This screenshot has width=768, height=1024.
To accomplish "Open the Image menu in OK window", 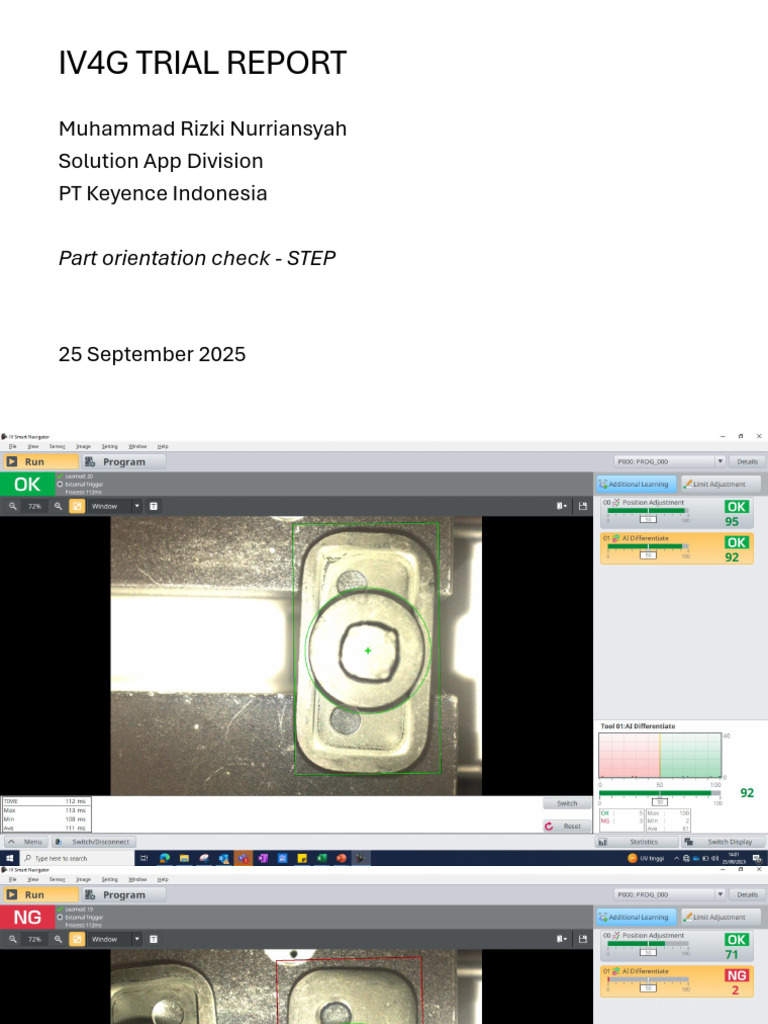I will [84, 447].
